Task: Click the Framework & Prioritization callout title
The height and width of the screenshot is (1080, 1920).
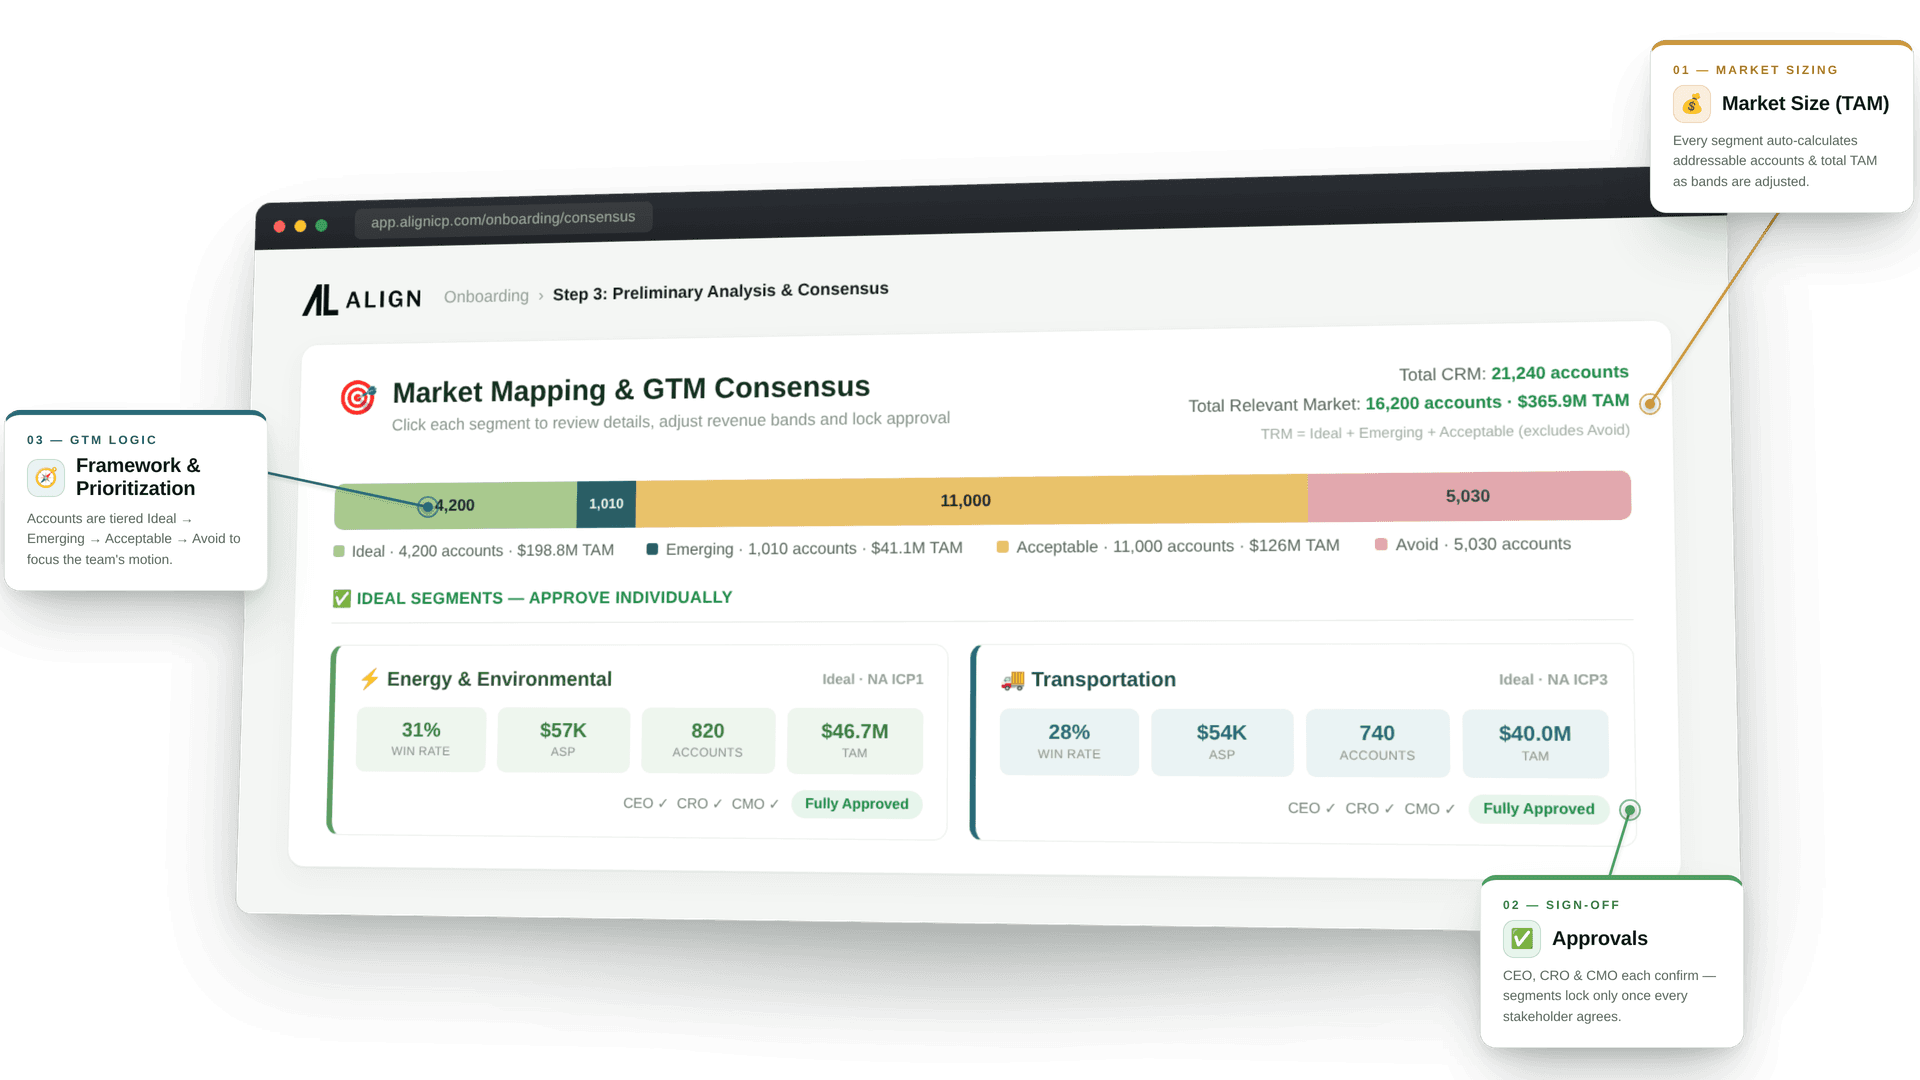Action: click(x=138, y=477)
